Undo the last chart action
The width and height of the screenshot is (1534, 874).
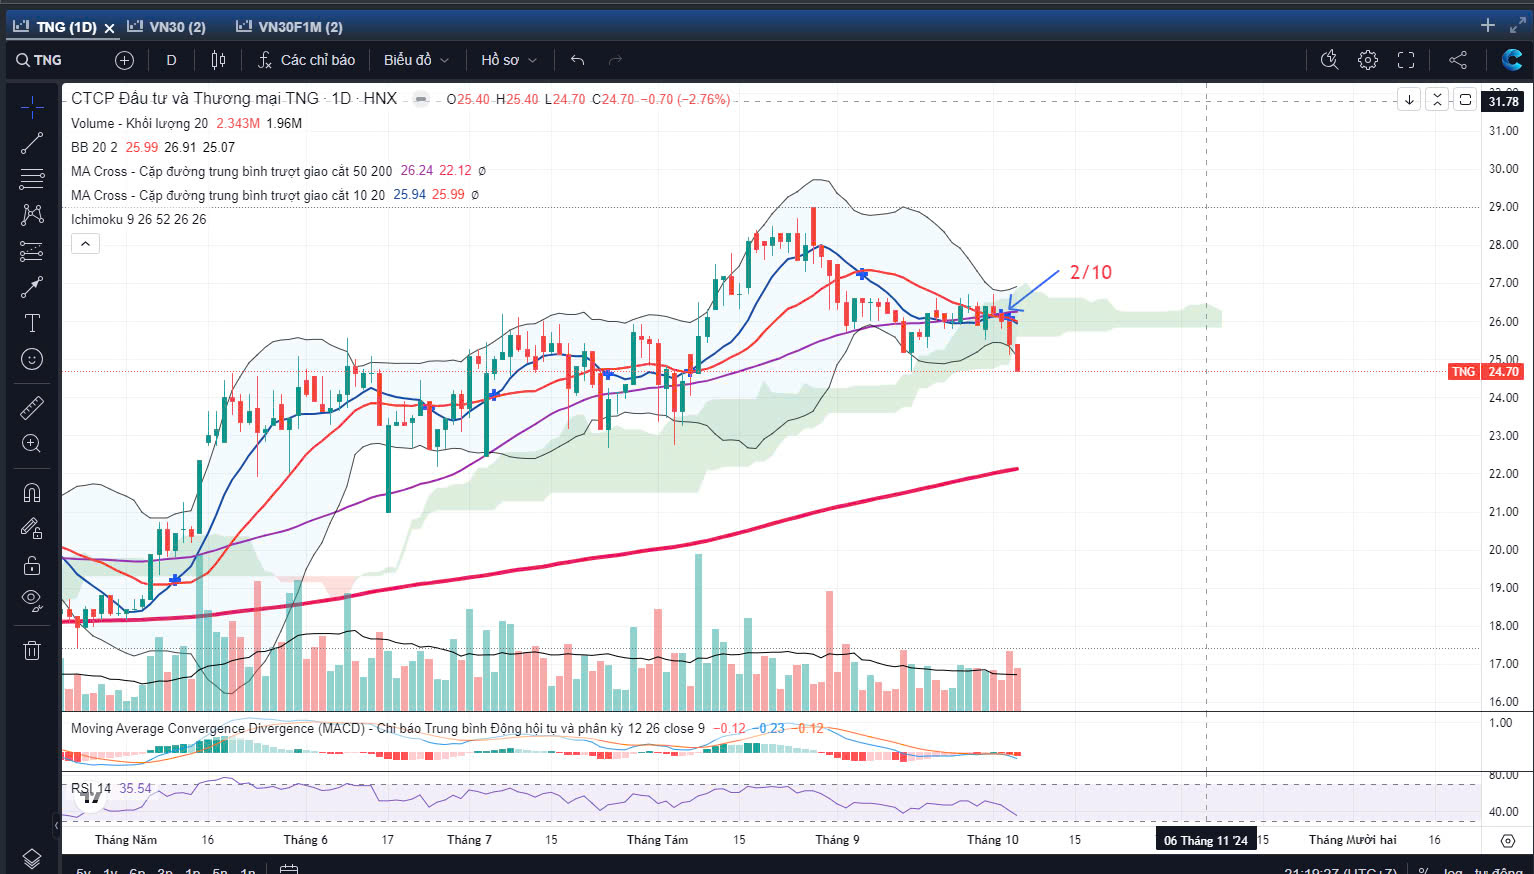[x=577, y=60]
